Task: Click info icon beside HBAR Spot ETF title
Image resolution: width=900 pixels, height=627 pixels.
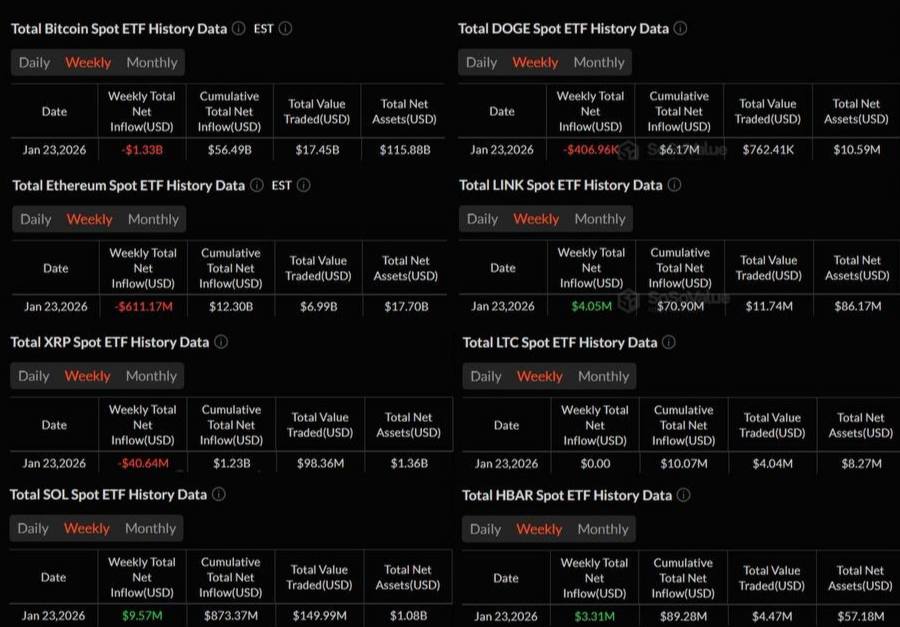Action: tap(683, 495)
